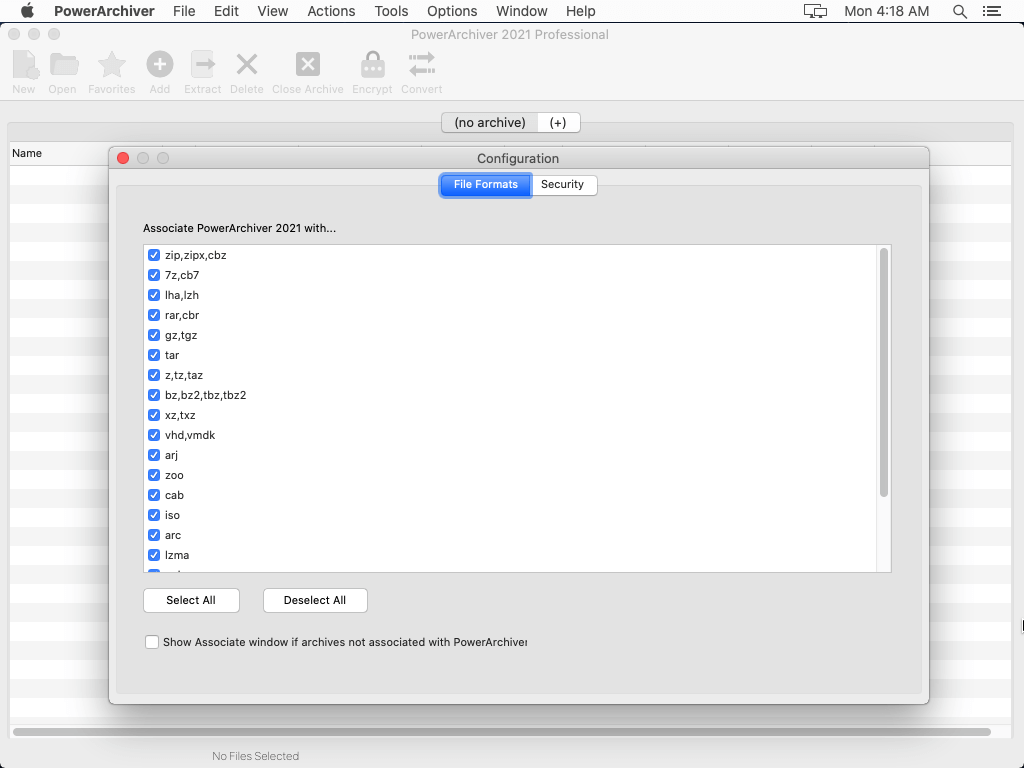
Task: Click the (+) new archive tab
Action: point(558,123)
